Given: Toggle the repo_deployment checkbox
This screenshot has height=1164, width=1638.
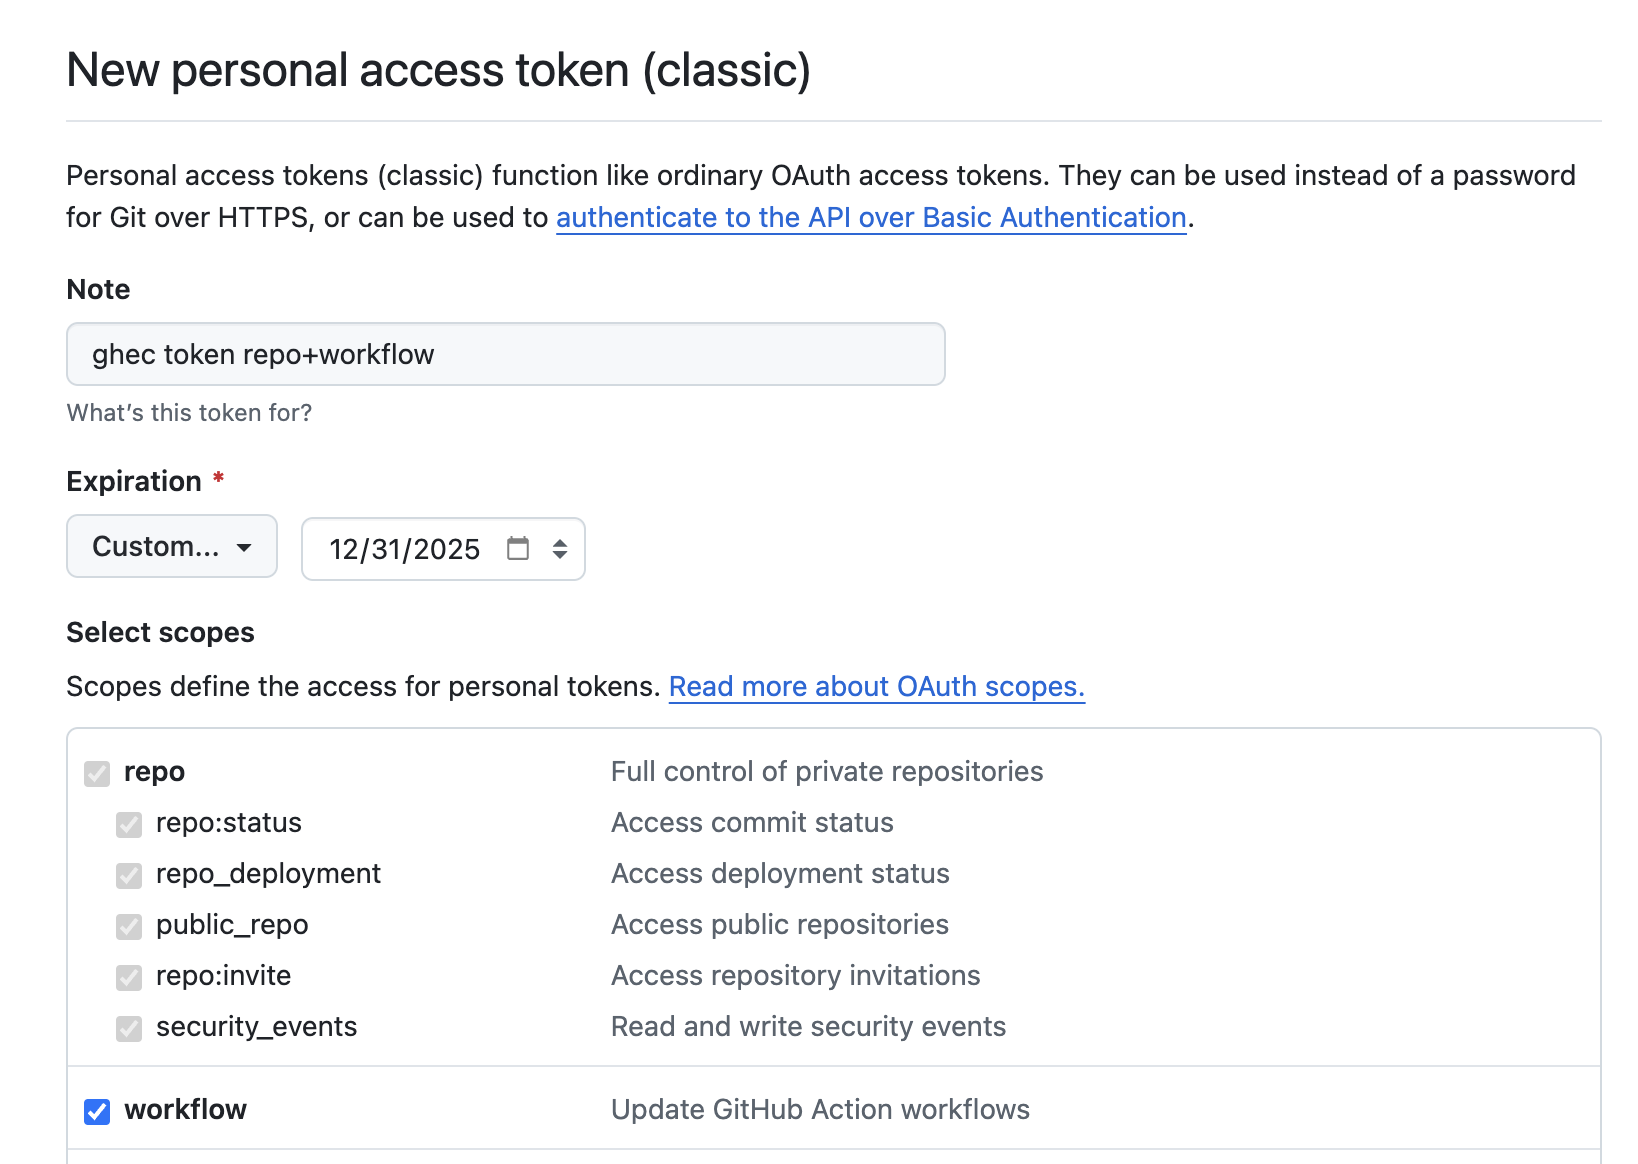Looking at the screenshot, I should (x=129, y=875).
